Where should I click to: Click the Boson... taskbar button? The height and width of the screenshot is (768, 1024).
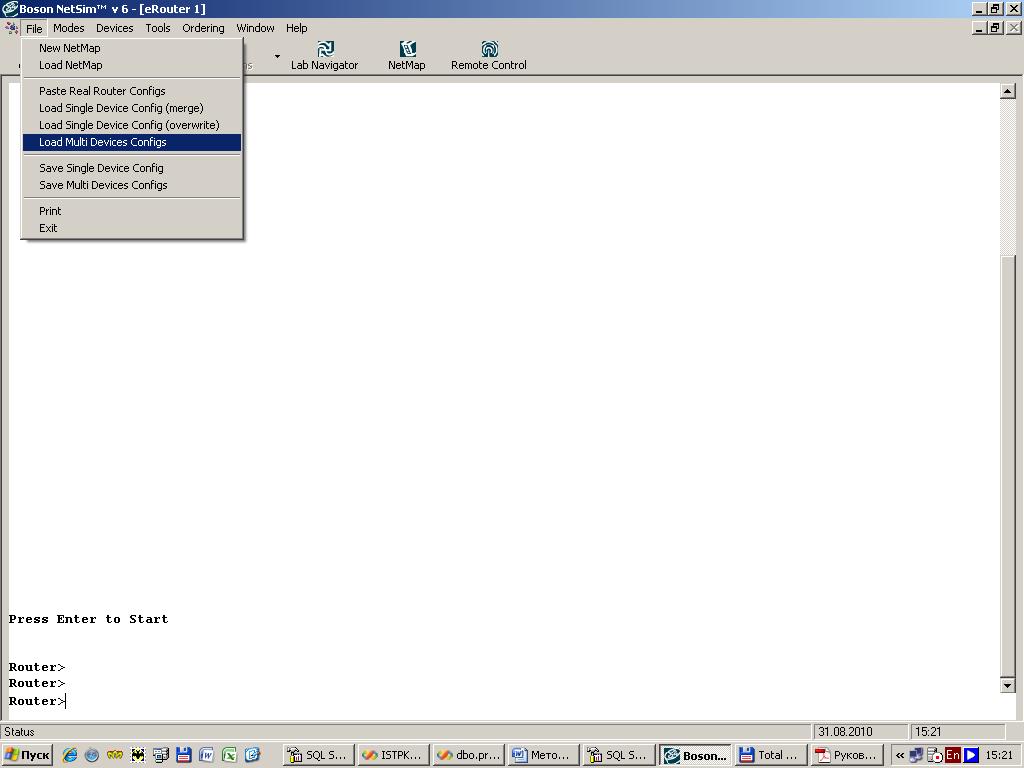(694, 755)
